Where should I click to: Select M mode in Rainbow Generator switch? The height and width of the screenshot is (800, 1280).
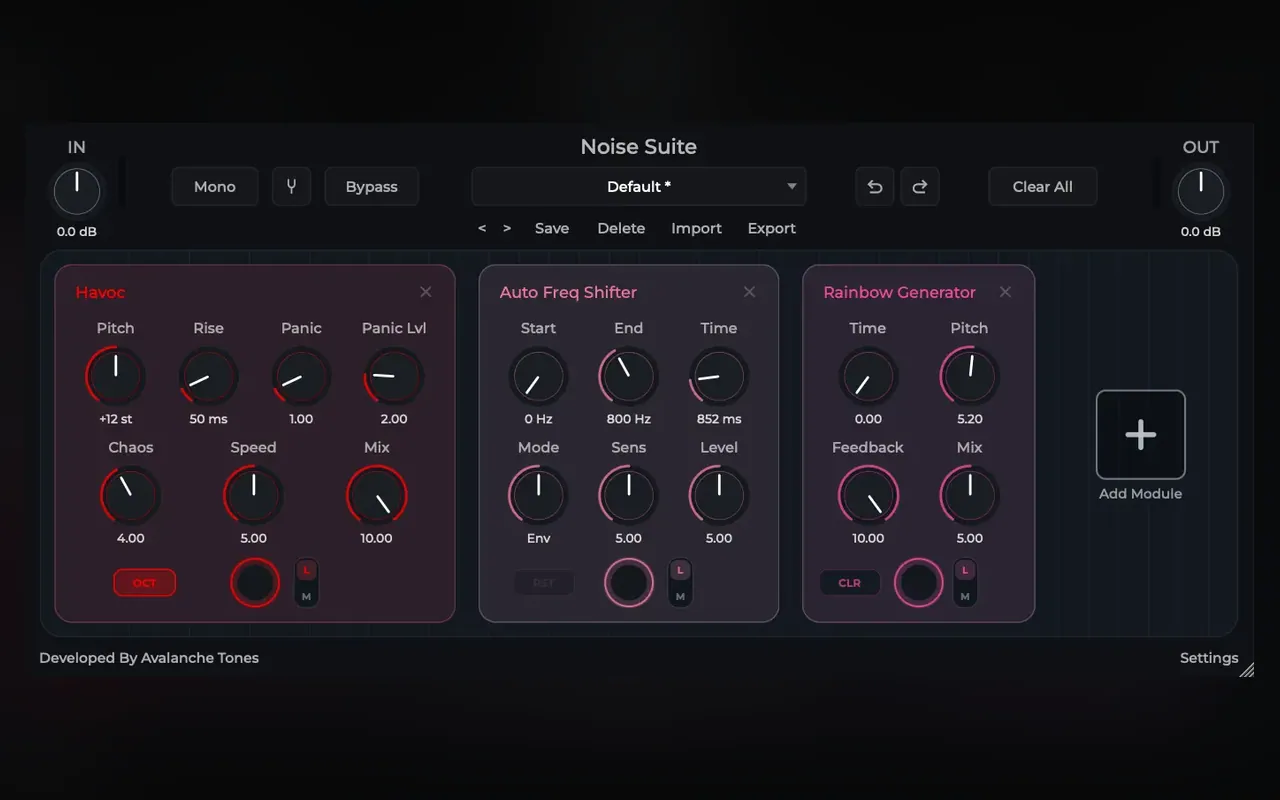coord(965,596)
